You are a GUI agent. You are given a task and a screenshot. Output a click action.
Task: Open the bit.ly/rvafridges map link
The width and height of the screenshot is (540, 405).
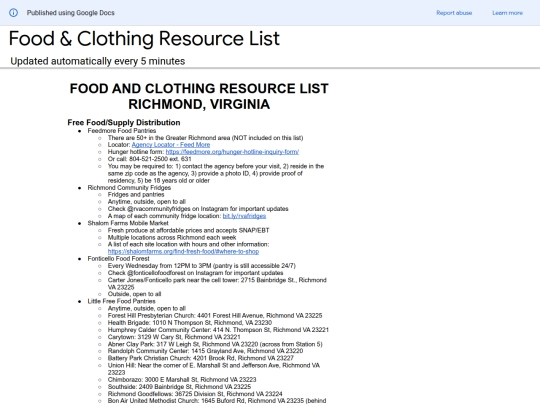tap(244, 216)
